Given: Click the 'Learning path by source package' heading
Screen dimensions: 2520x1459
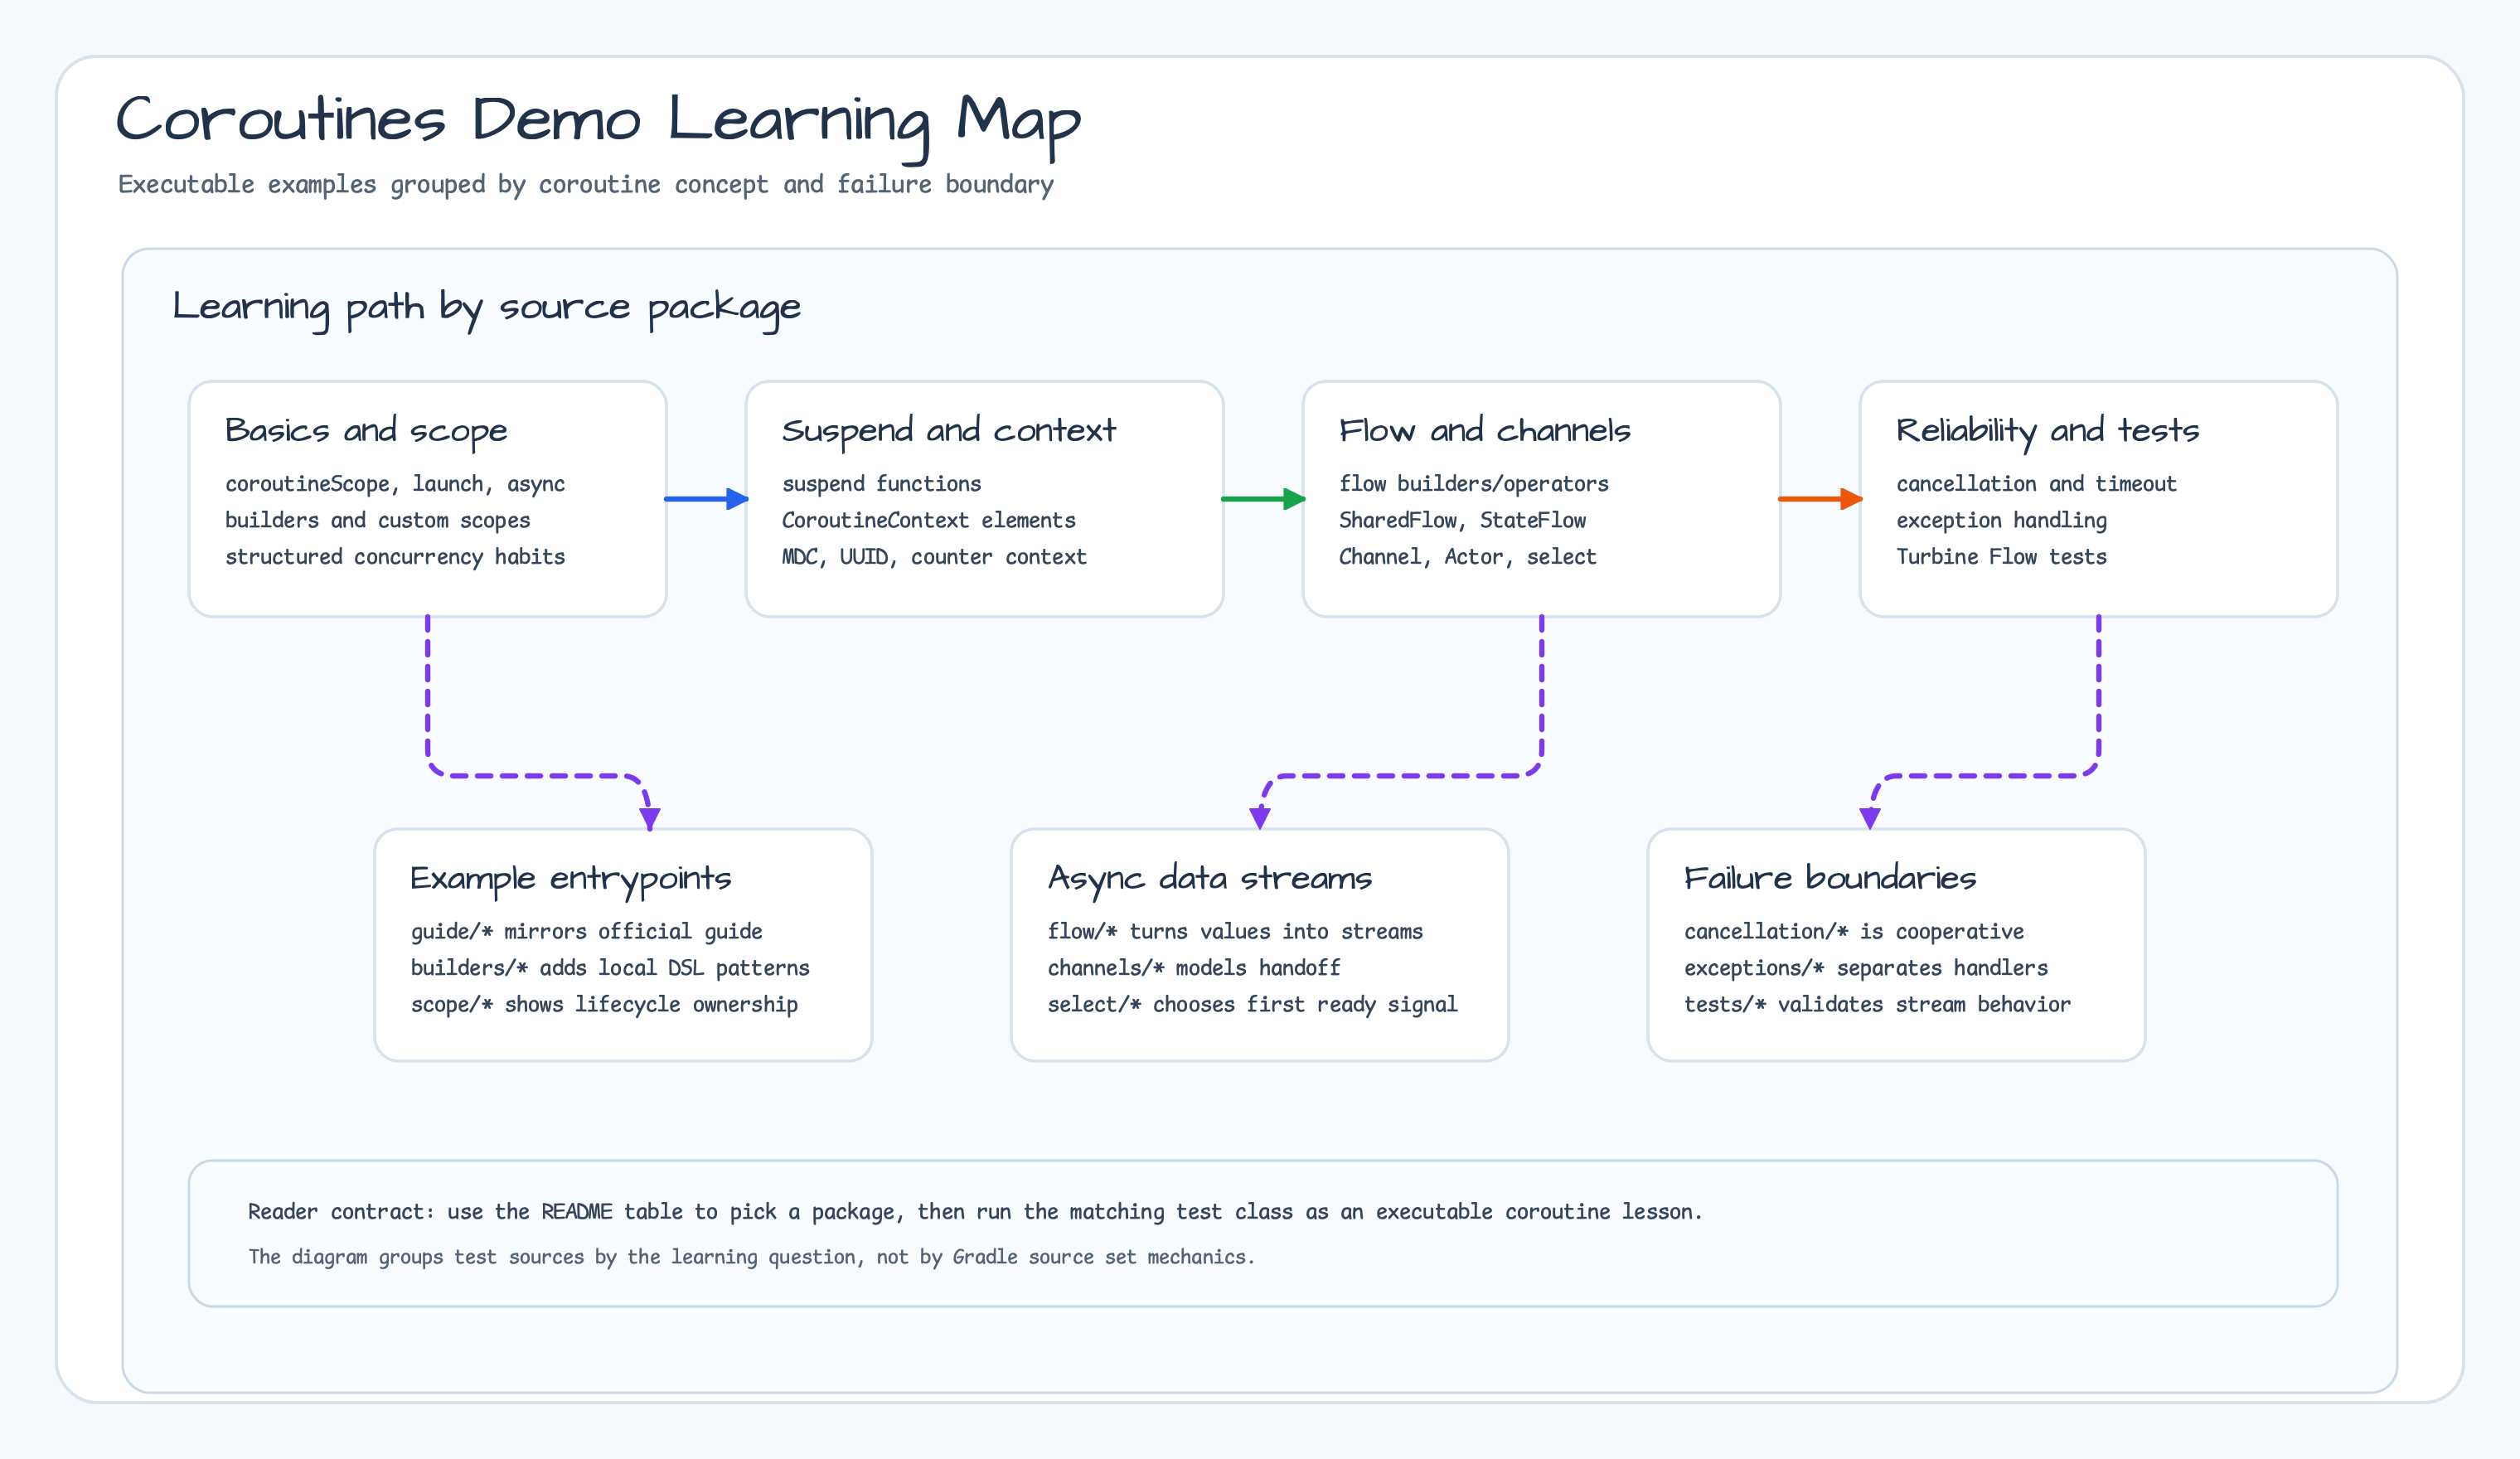Looking at the screenshot, I should pos(486,308).
